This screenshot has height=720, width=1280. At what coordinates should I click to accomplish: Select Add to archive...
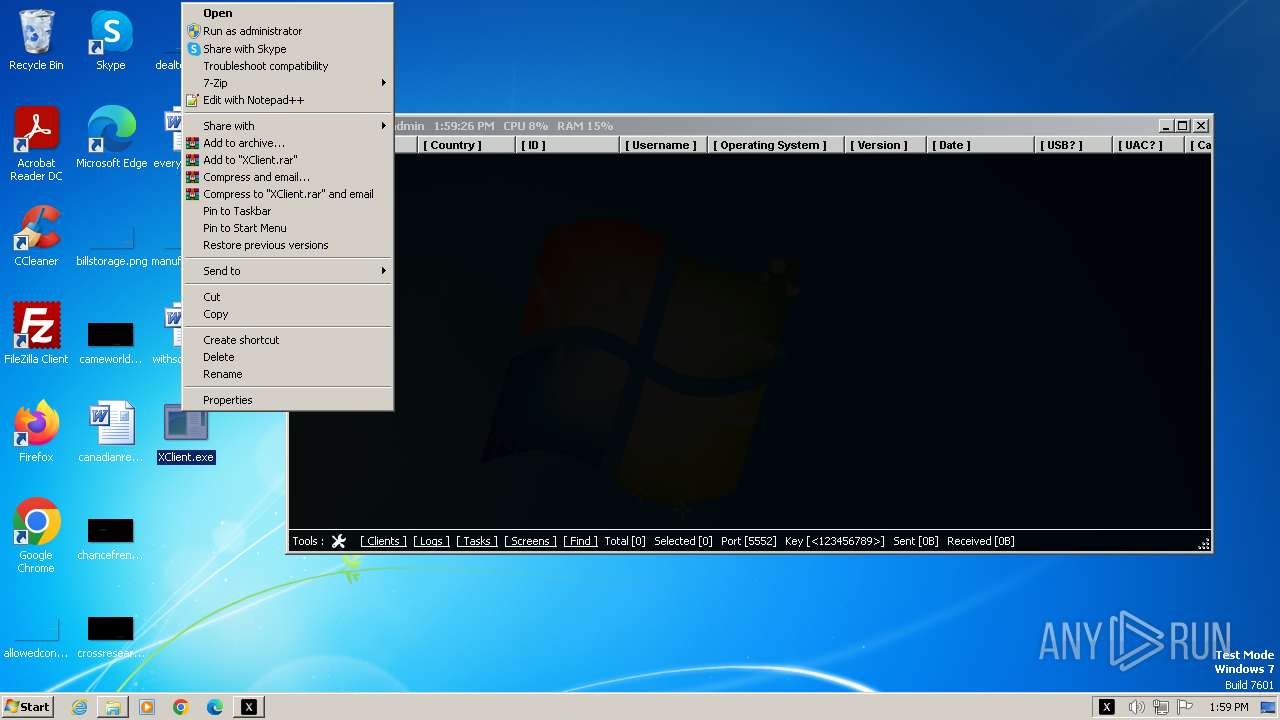tap(287, 143)
